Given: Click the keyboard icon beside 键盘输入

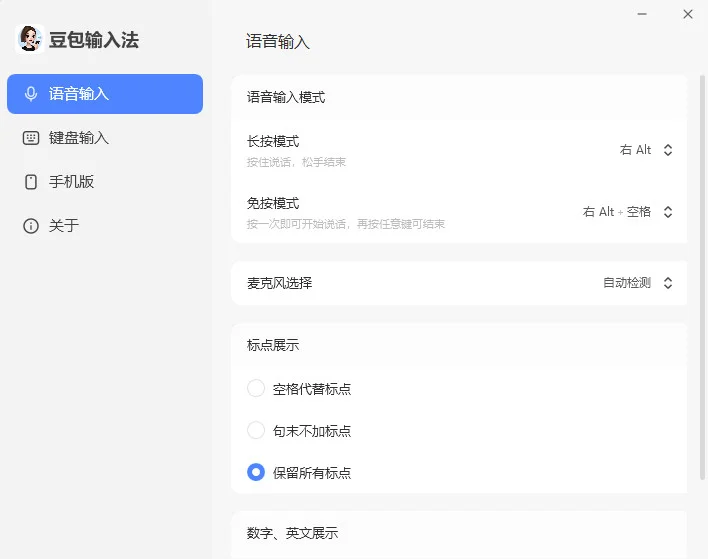Looking at the screenshot, I should pyautogui.click(x=31, y=138).
